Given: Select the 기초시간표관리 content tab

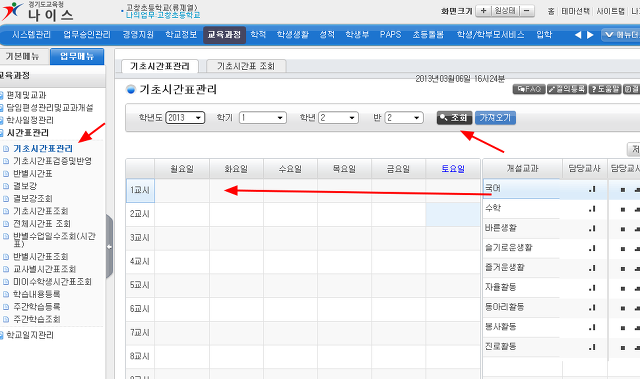Looking at the screenshot, I should click(x=160, y=66).
